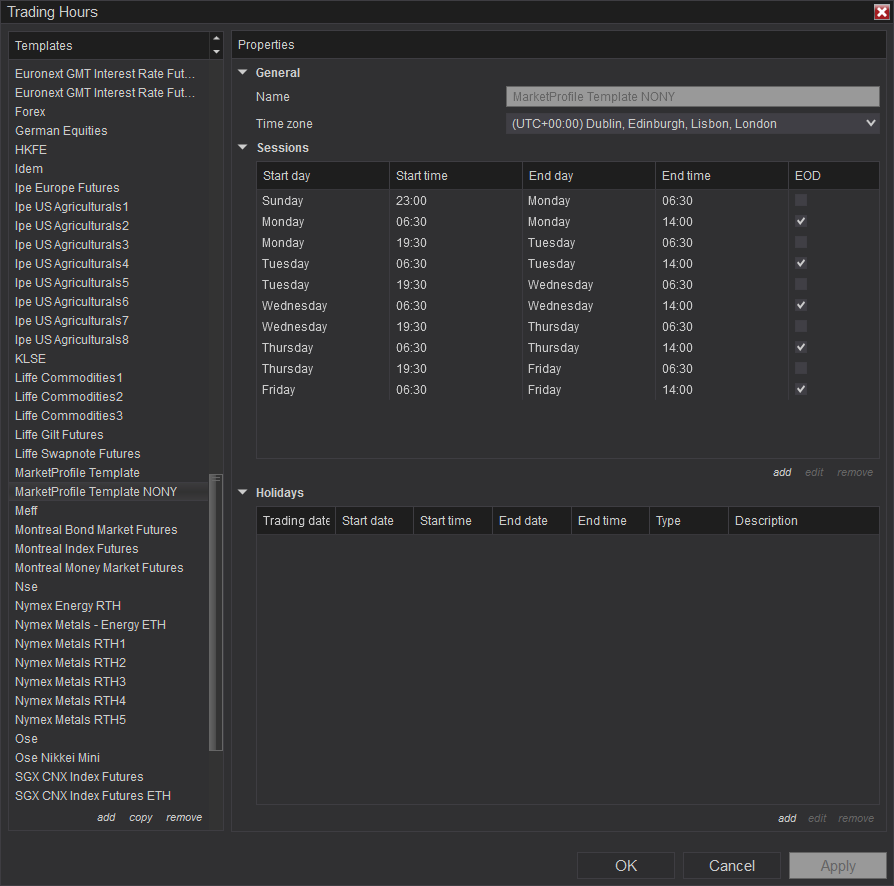Toggle EOD for Friday 06:30 session
Screen dimensions: 894x886
801,389
